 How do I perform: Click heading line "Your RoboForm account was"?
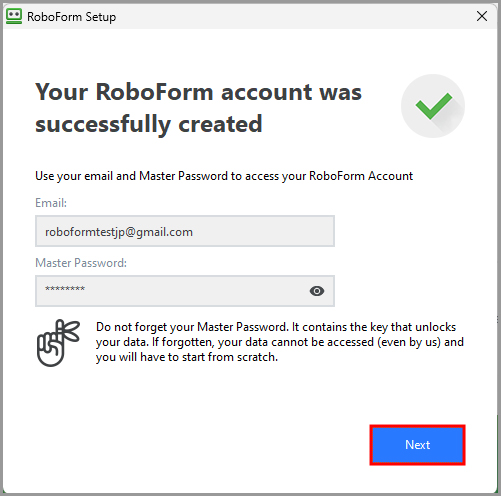coord(199,92)
